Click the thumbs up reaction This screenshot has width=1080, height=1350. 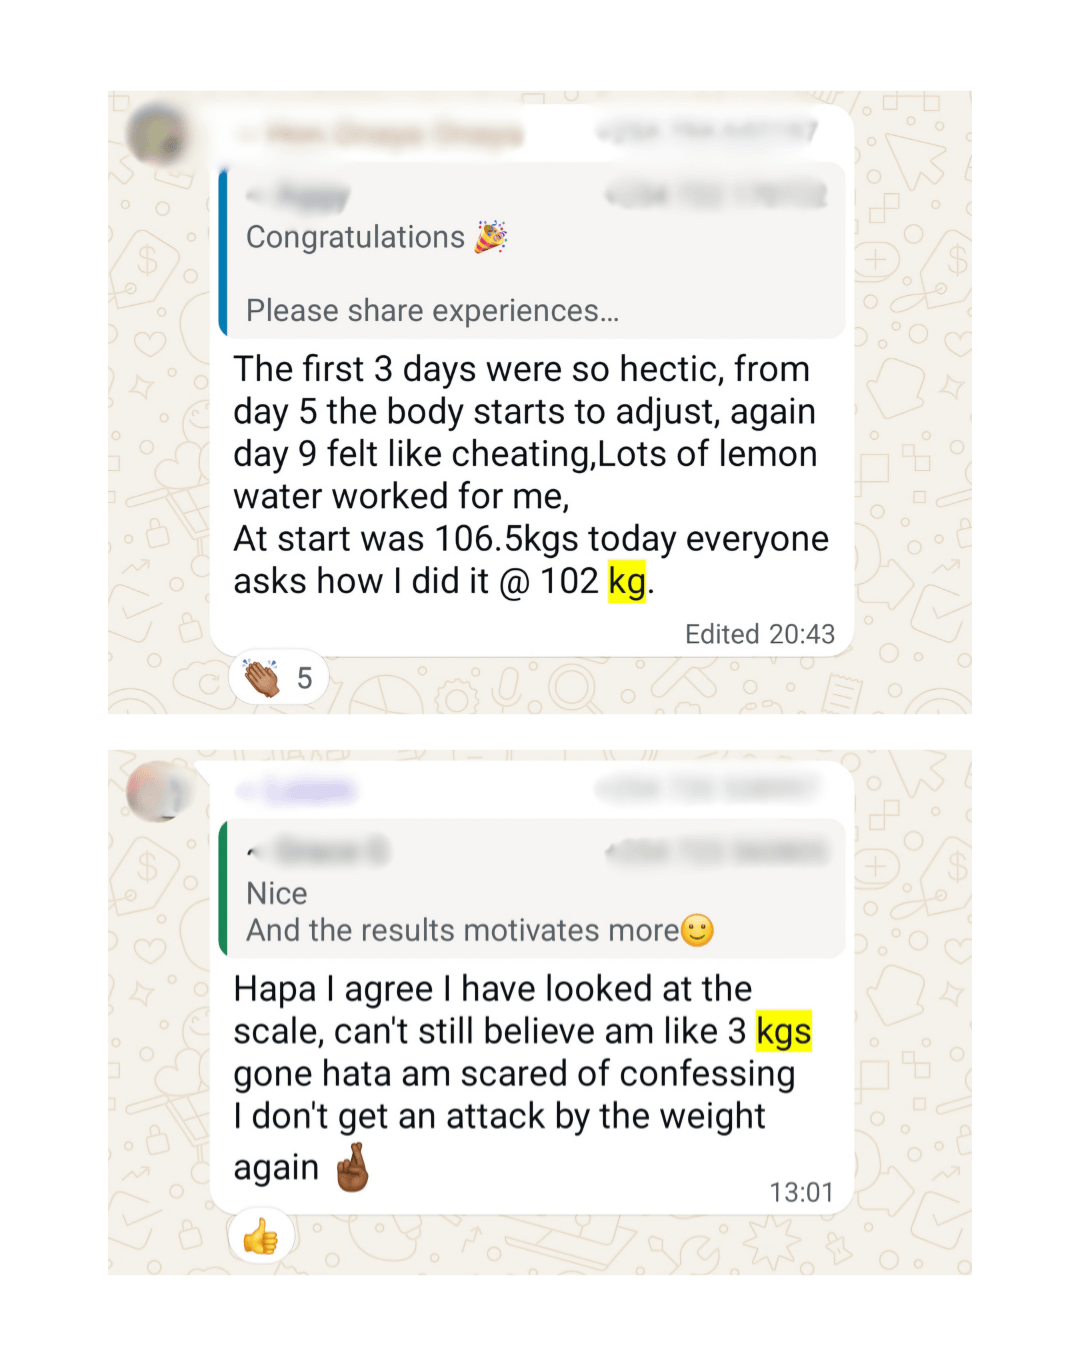[x=261, y=1237]
